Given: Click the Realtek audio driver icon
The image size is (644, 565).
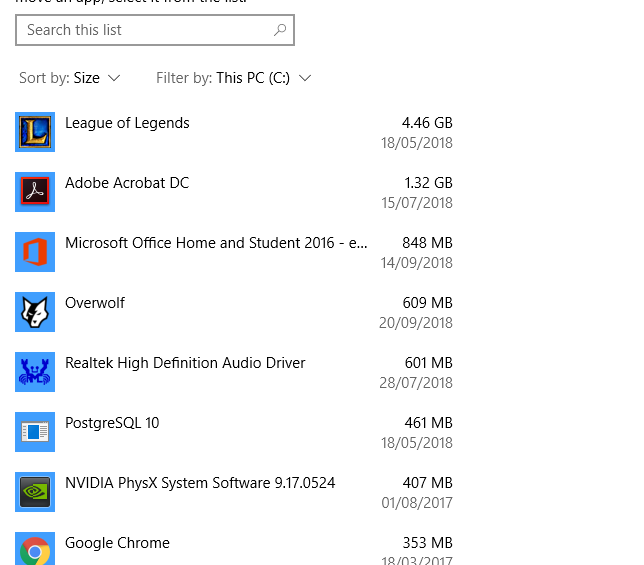Looking at the screenshot, I should [35, 372].
